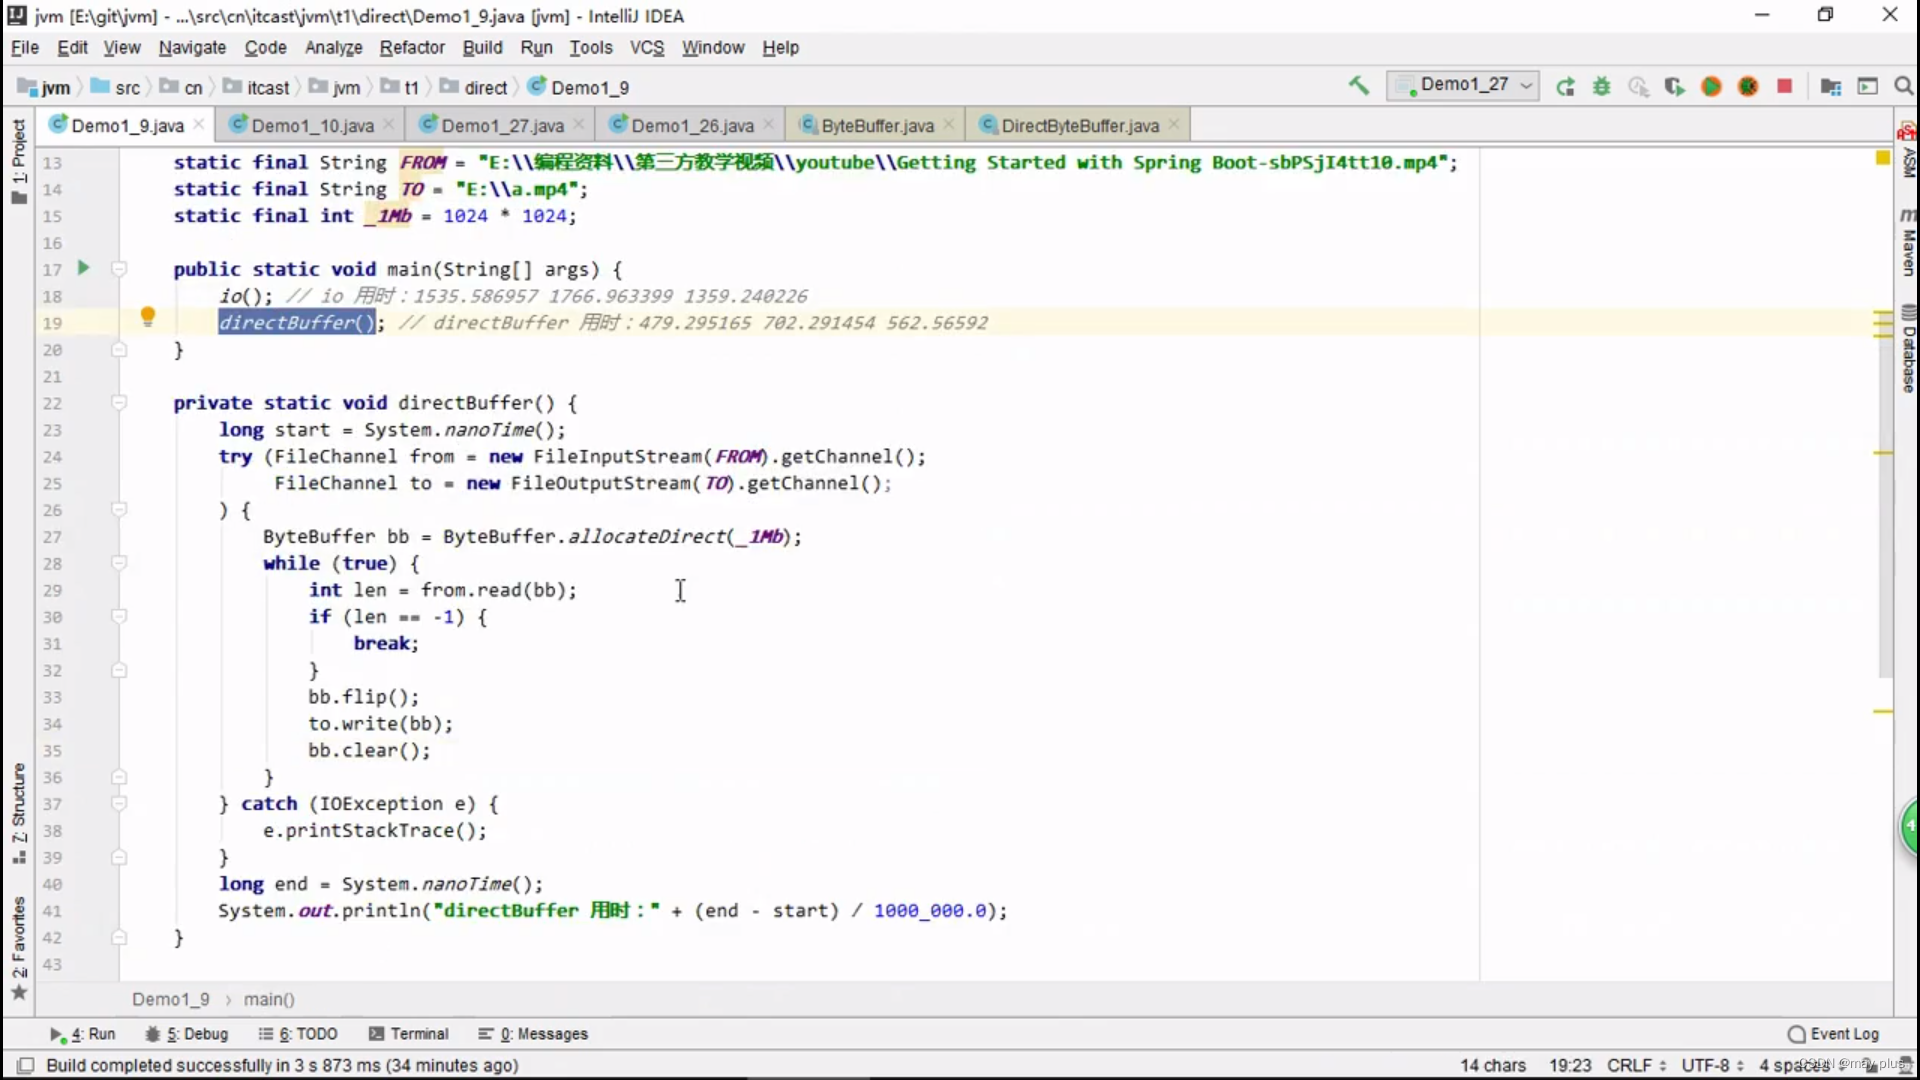1920x1080 pixels.
Task: Open the Refactor menu
Action: [412, 47]
